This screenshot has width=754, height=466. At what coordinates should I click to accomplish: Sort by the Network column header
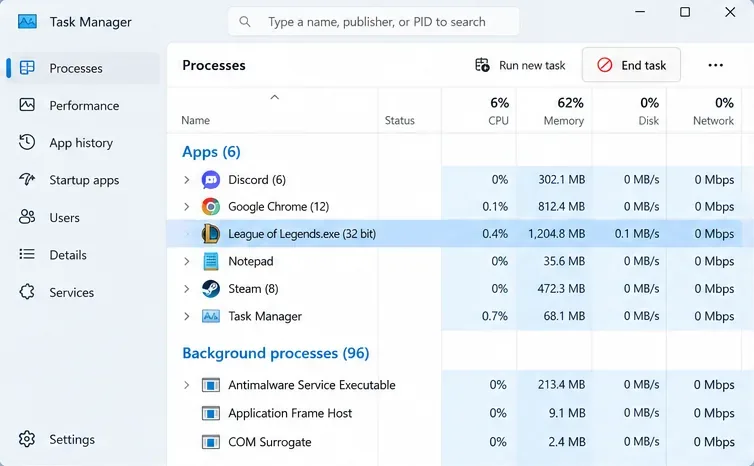click(x=713, y=120)
